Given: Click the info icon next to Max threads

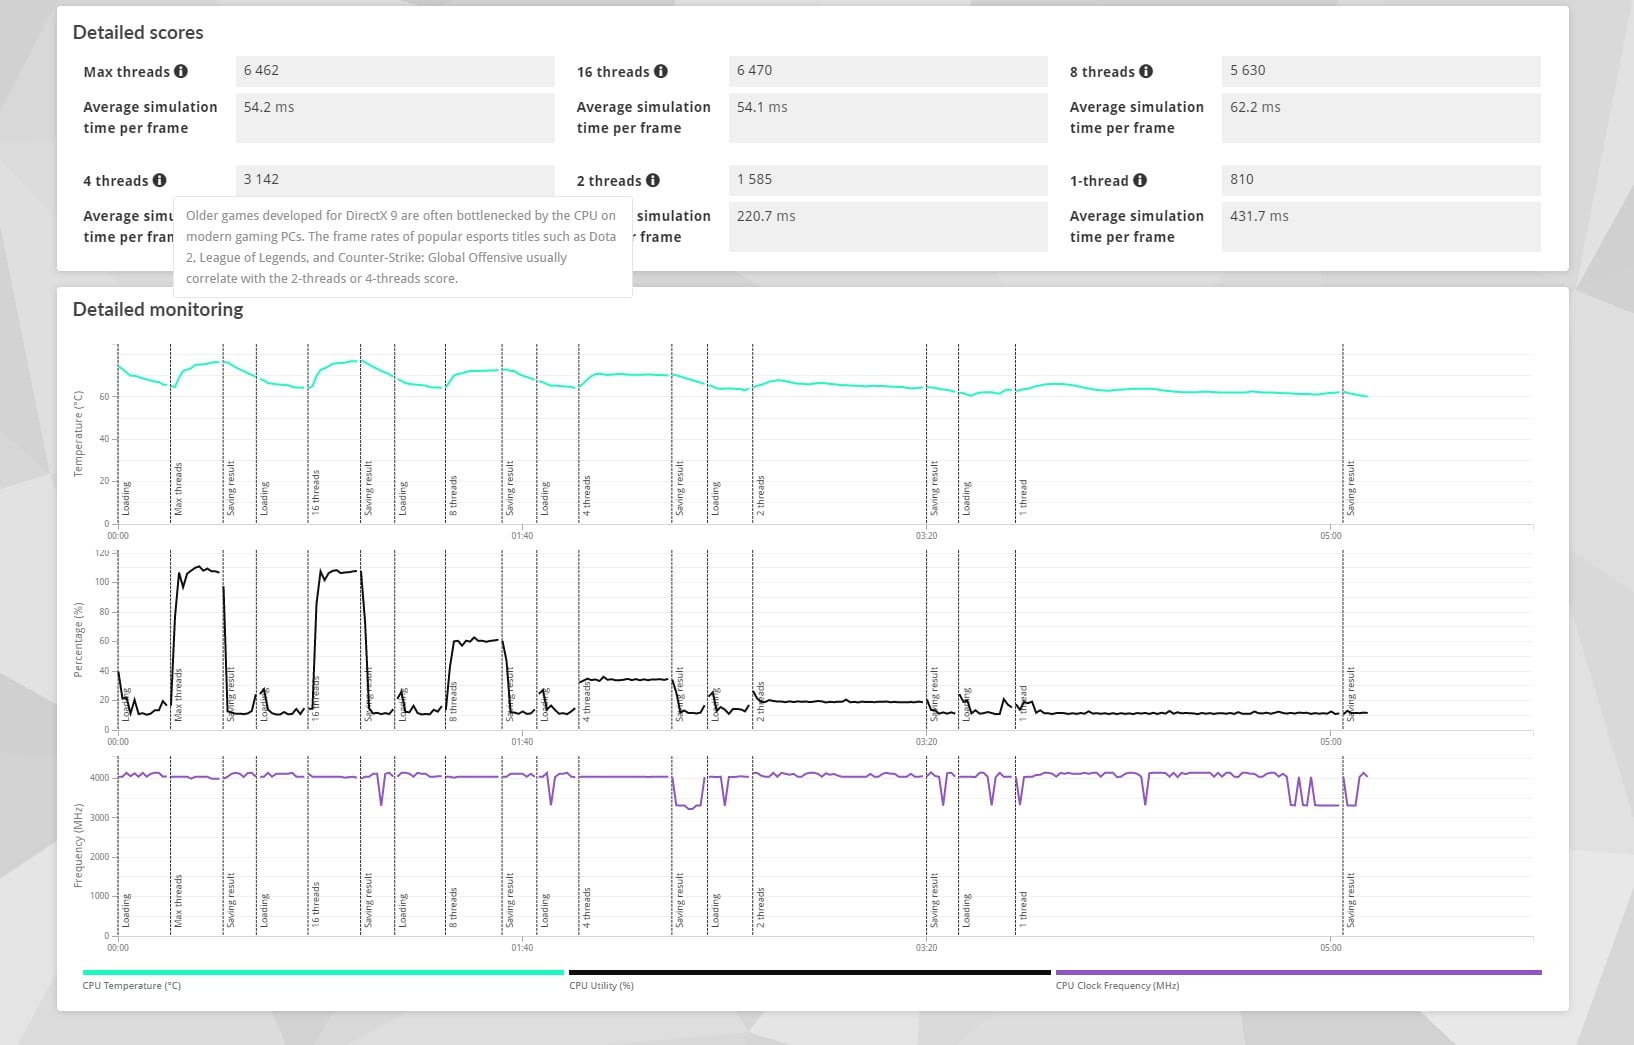Looking at the screenshot, I should coord(181,71).
